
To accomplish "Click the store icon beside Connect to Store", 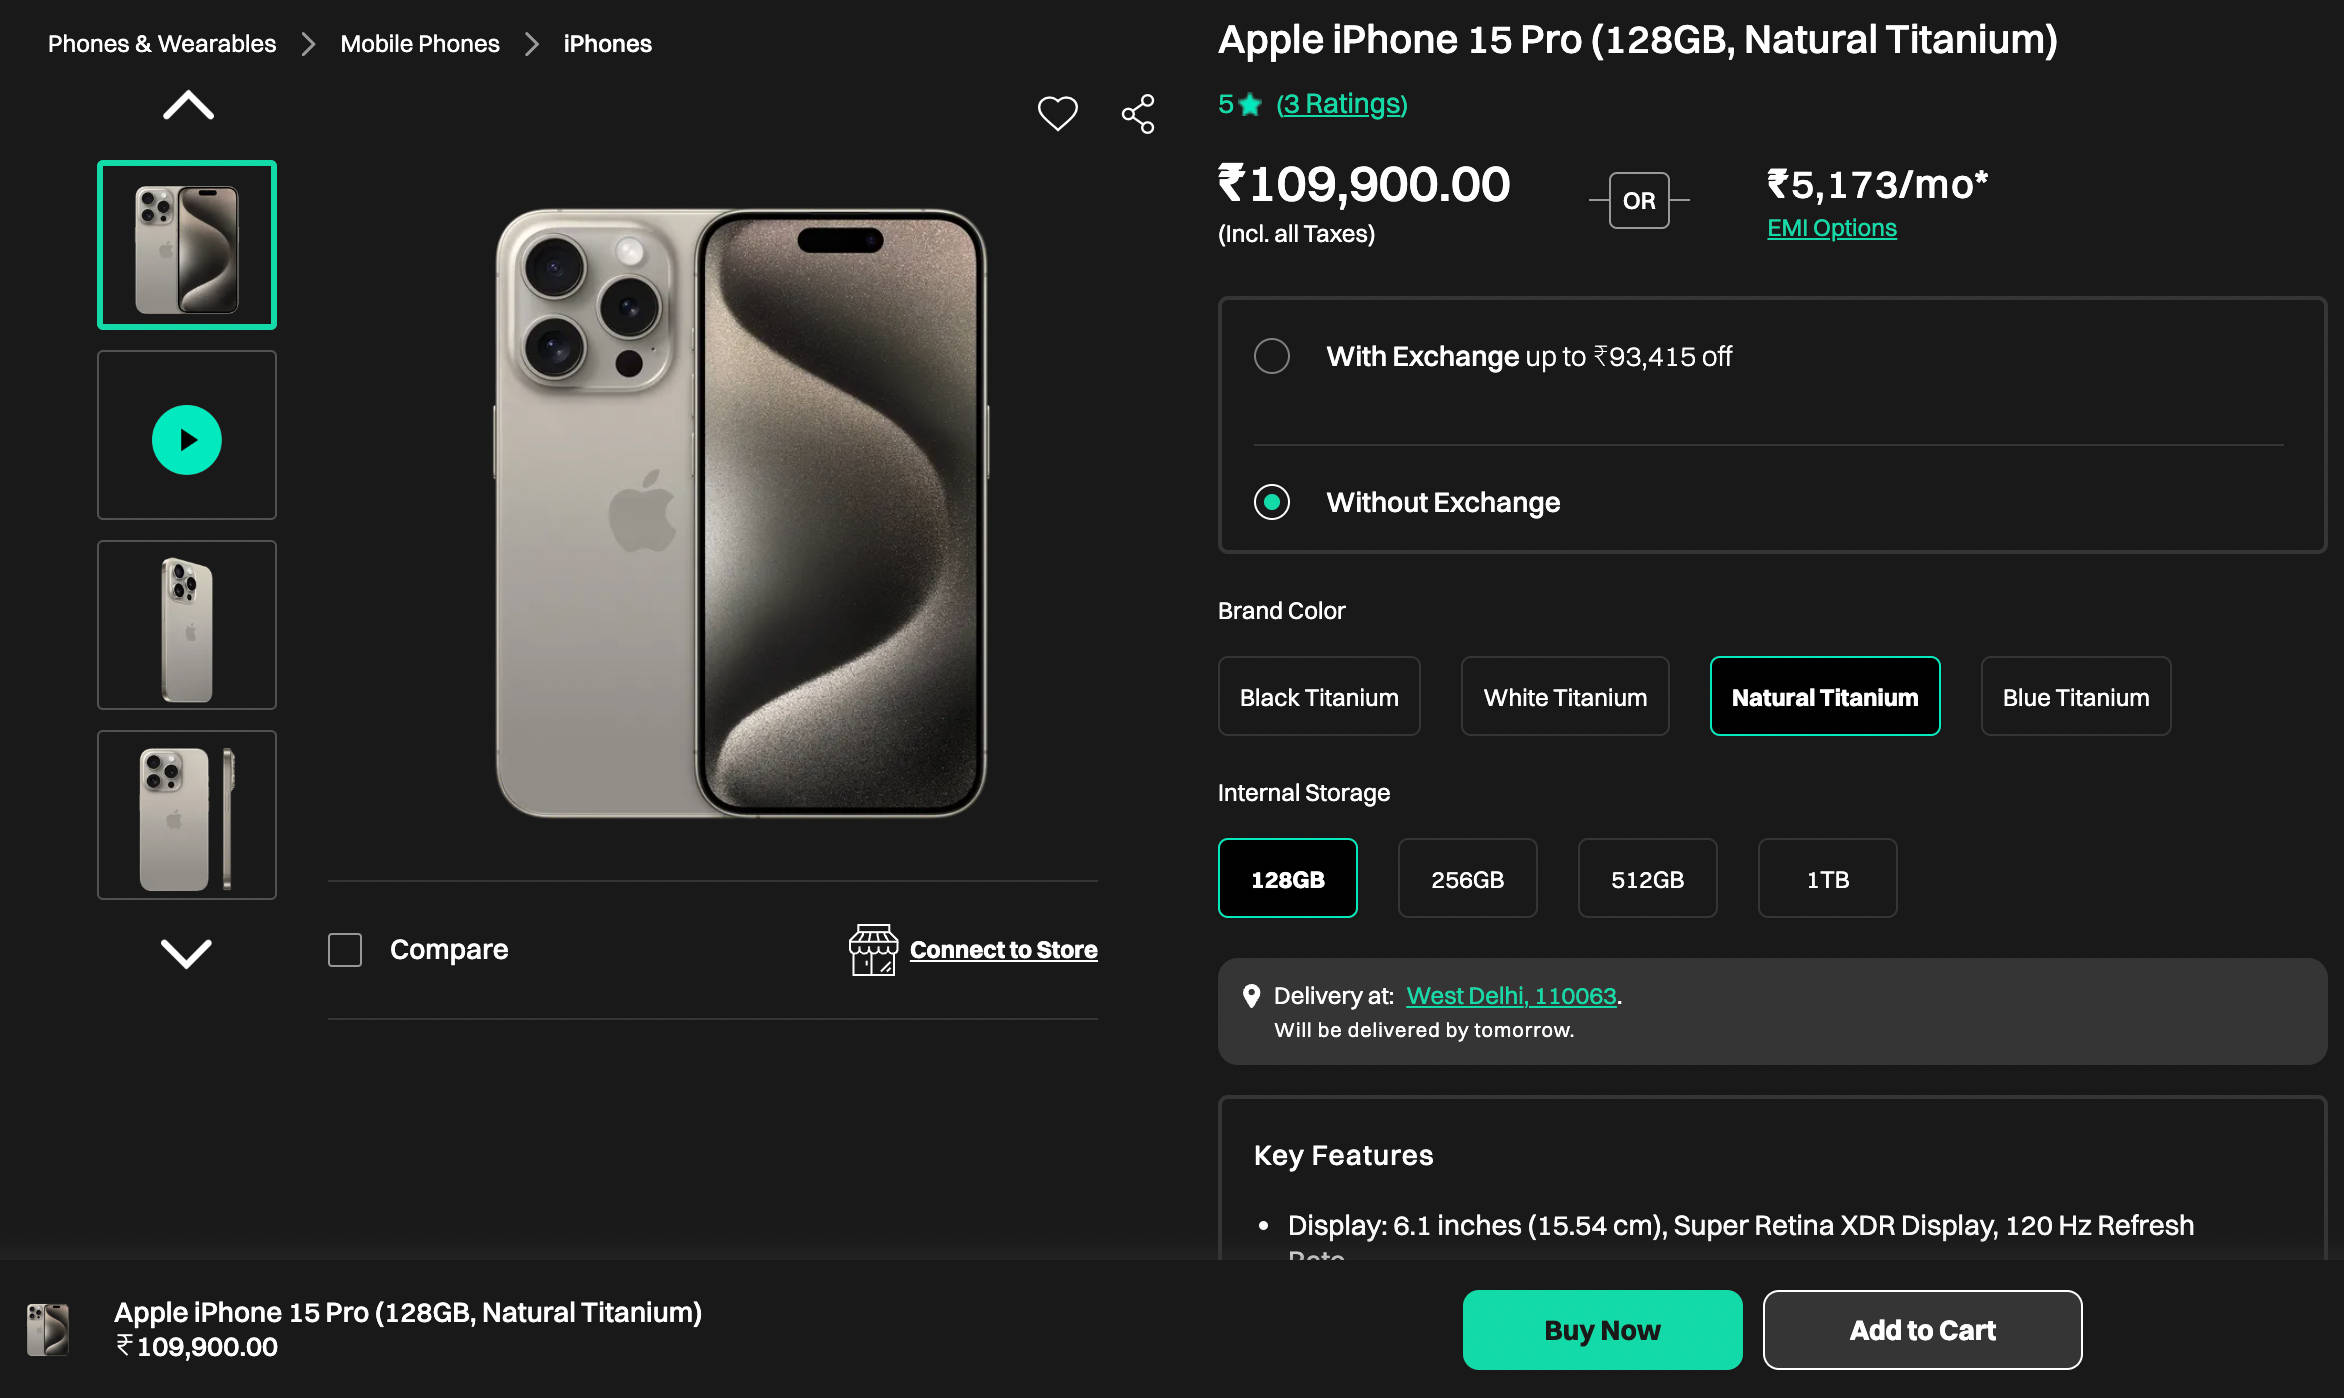I will pos(873,949).
